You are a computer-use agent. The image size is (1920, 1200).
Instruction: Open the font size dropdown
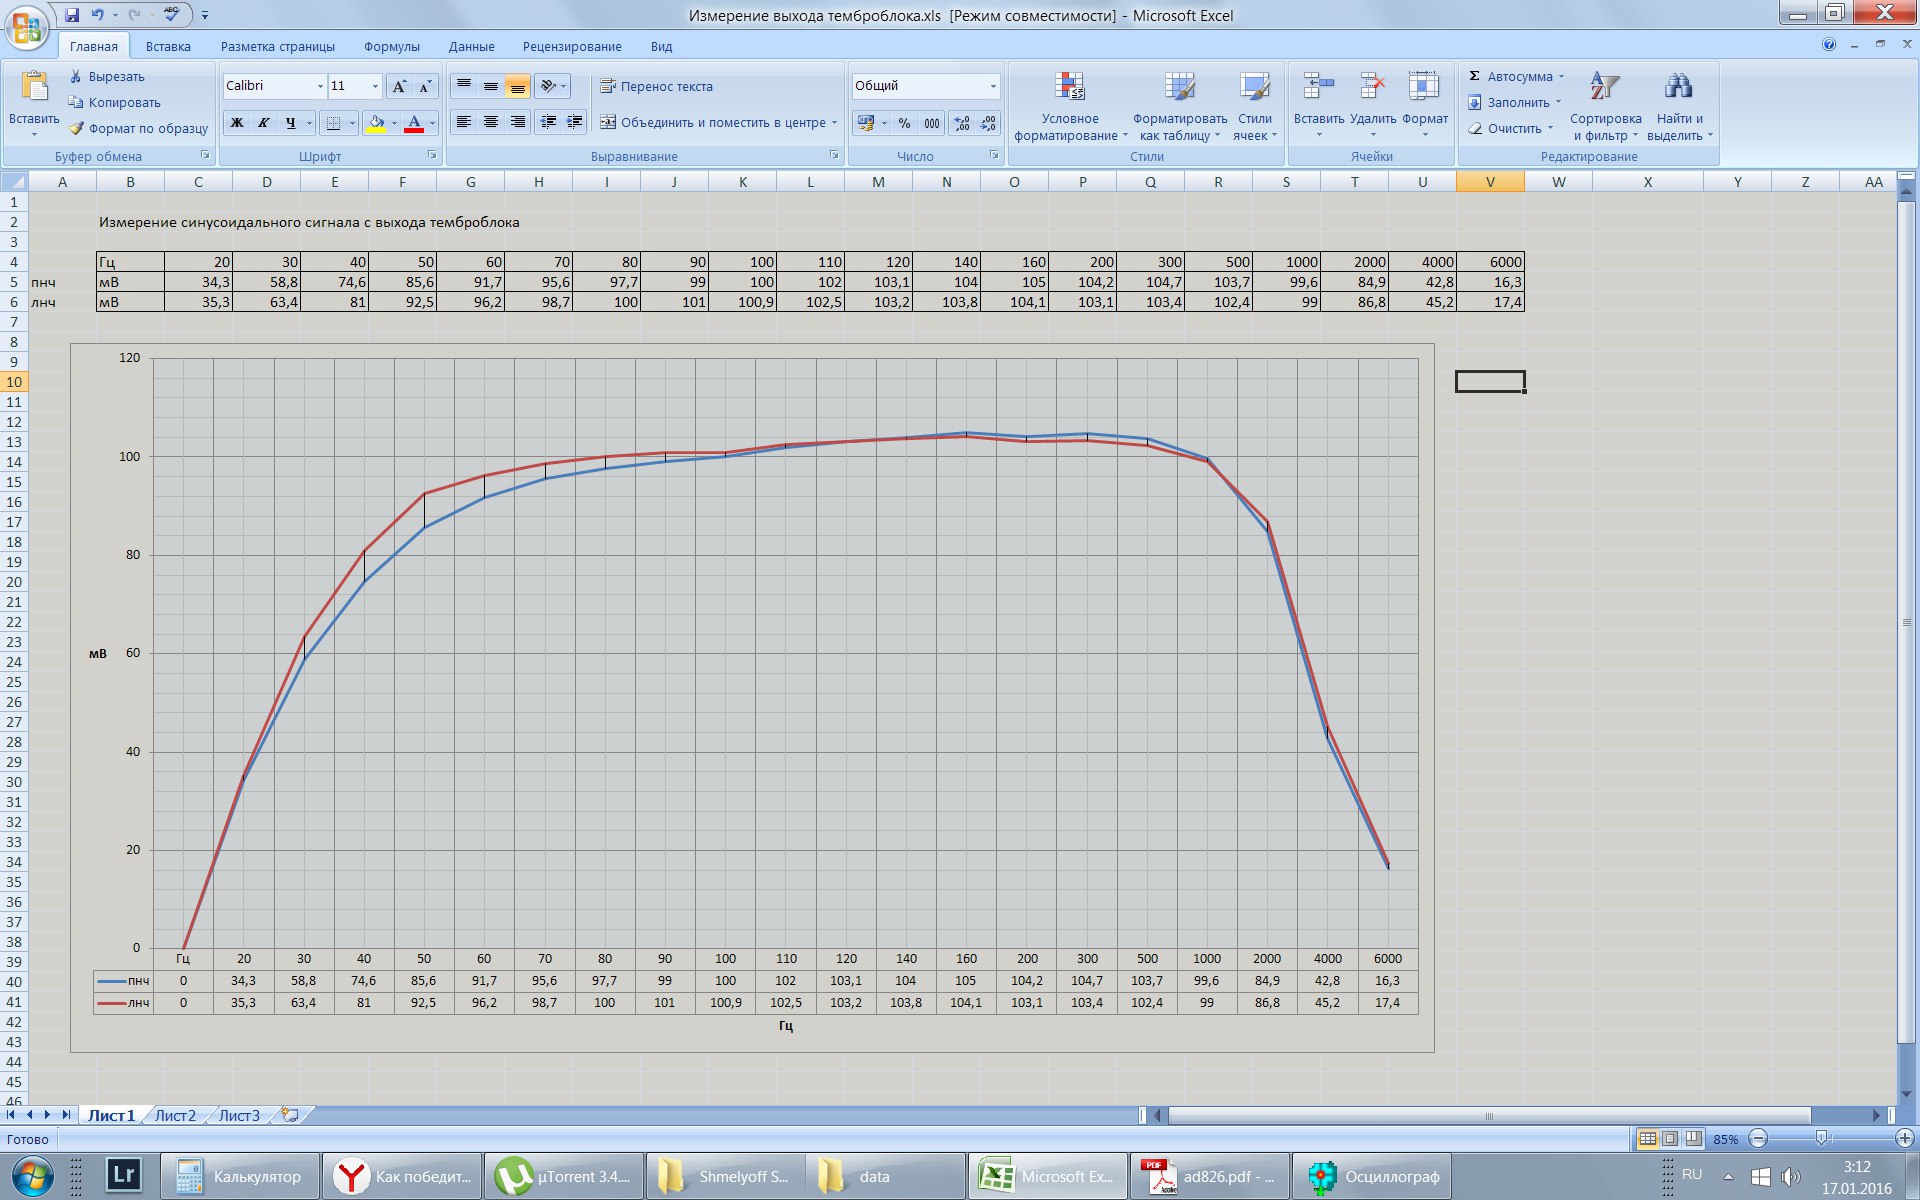click(375, 86)
